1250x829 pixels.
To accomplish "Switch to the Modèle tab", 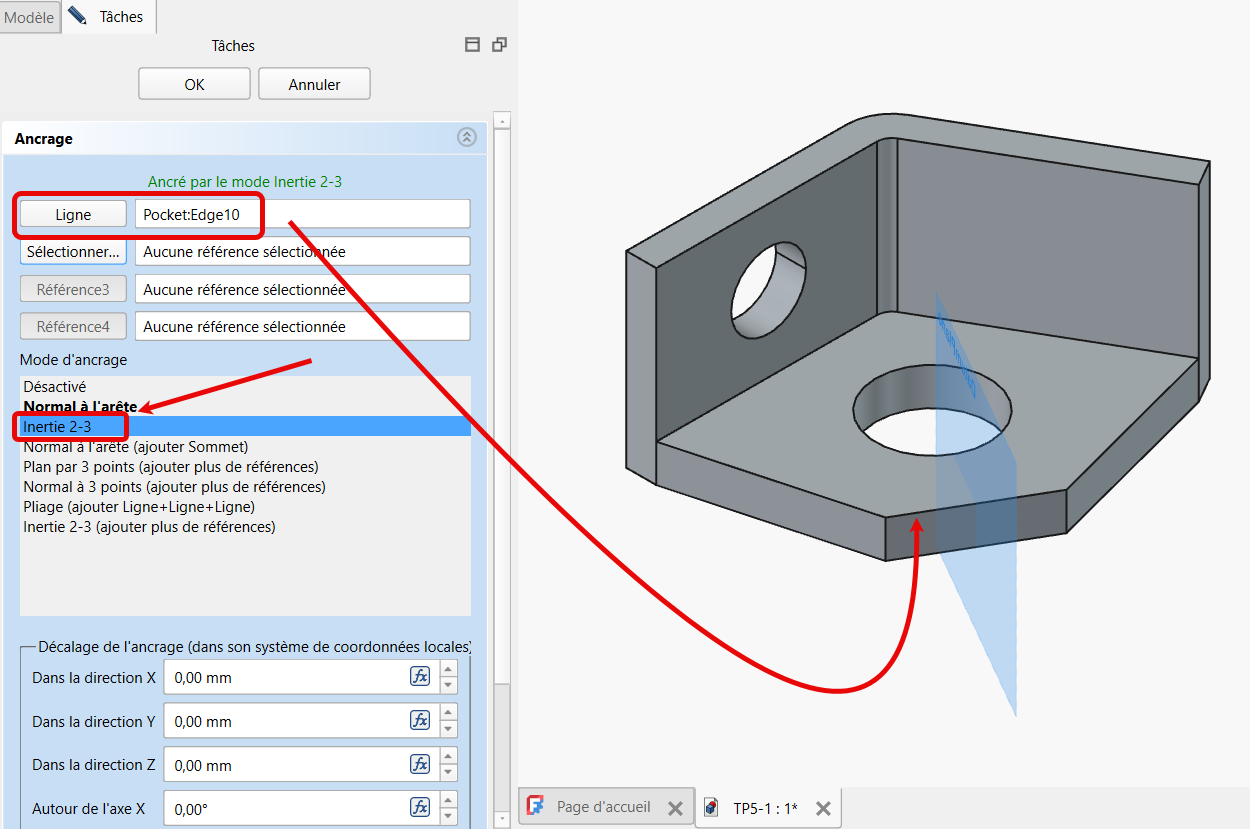I will pyautogui.click(x=29, y=17).
